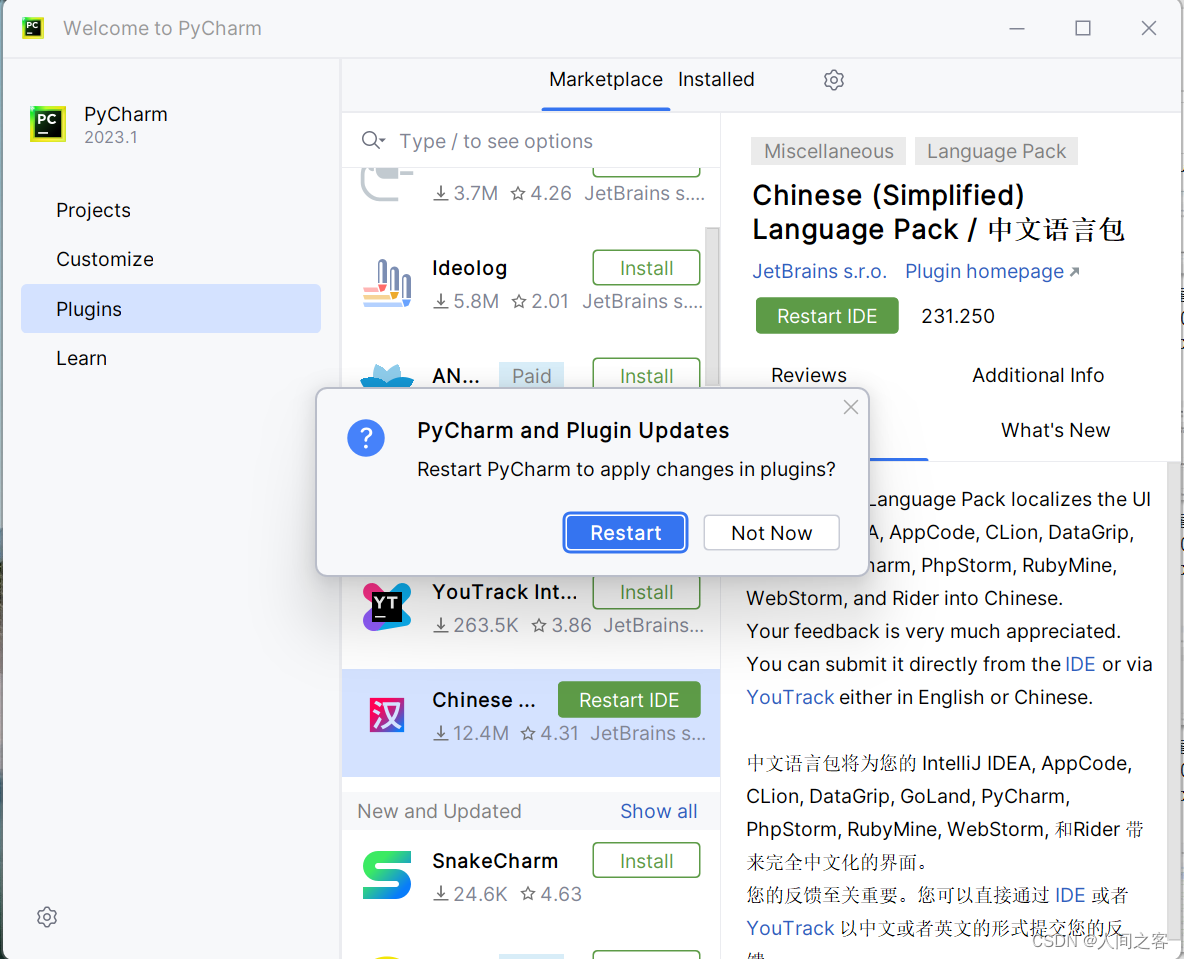
Task: Open the IDE link in English description
Action: click(1080, 665)
